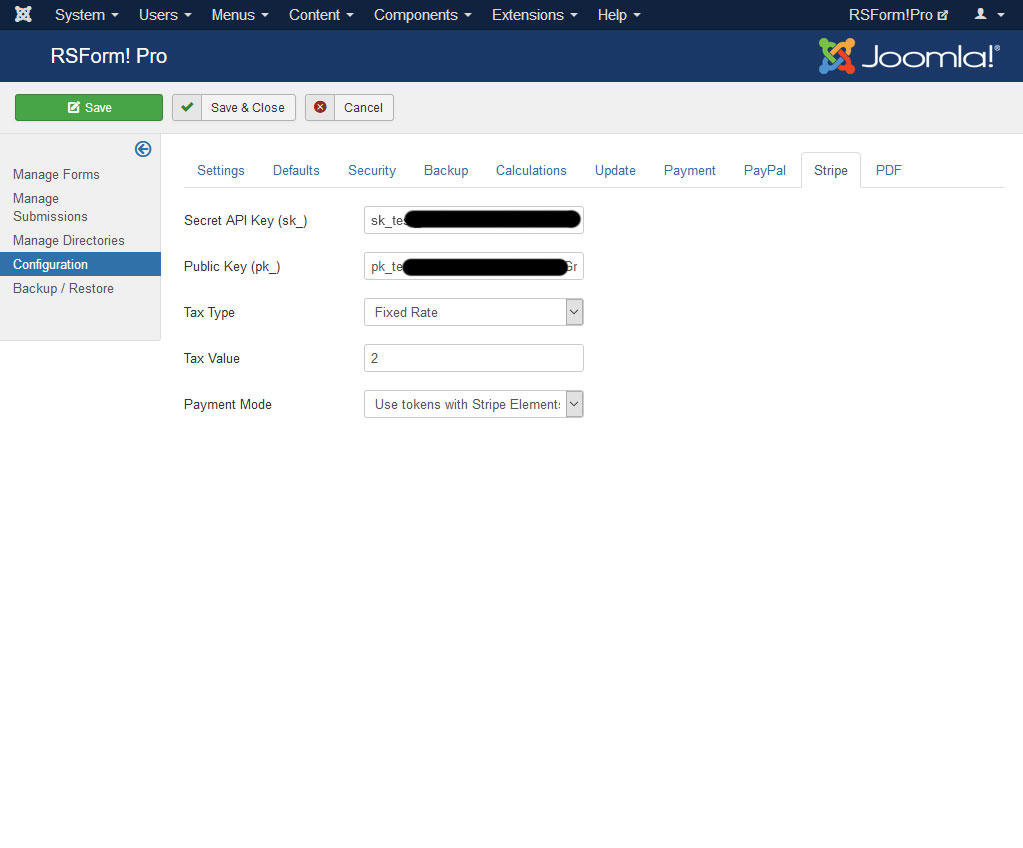
Task: Open the RSForm!Pro external site link
Action: [x=898, y=15]
